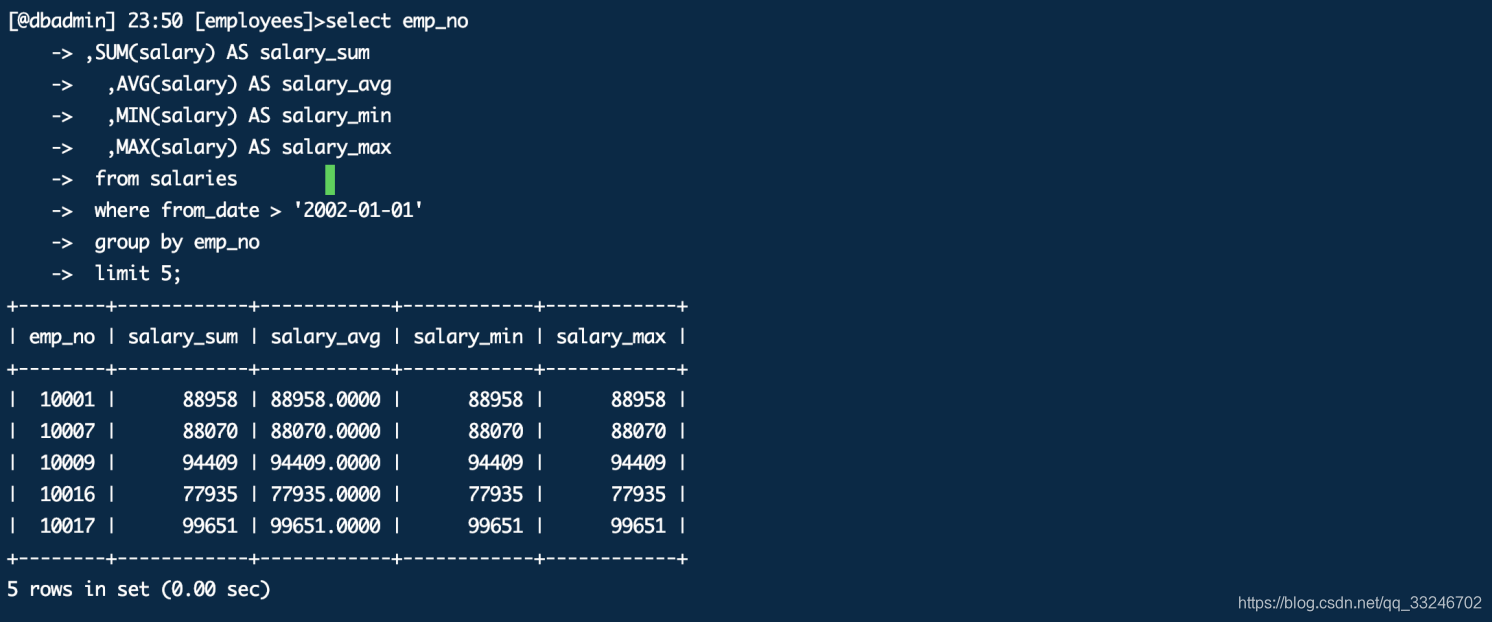Click emp_no cell '10016'
Screen dimensions: 1492x622
click(x=67, y=494)
